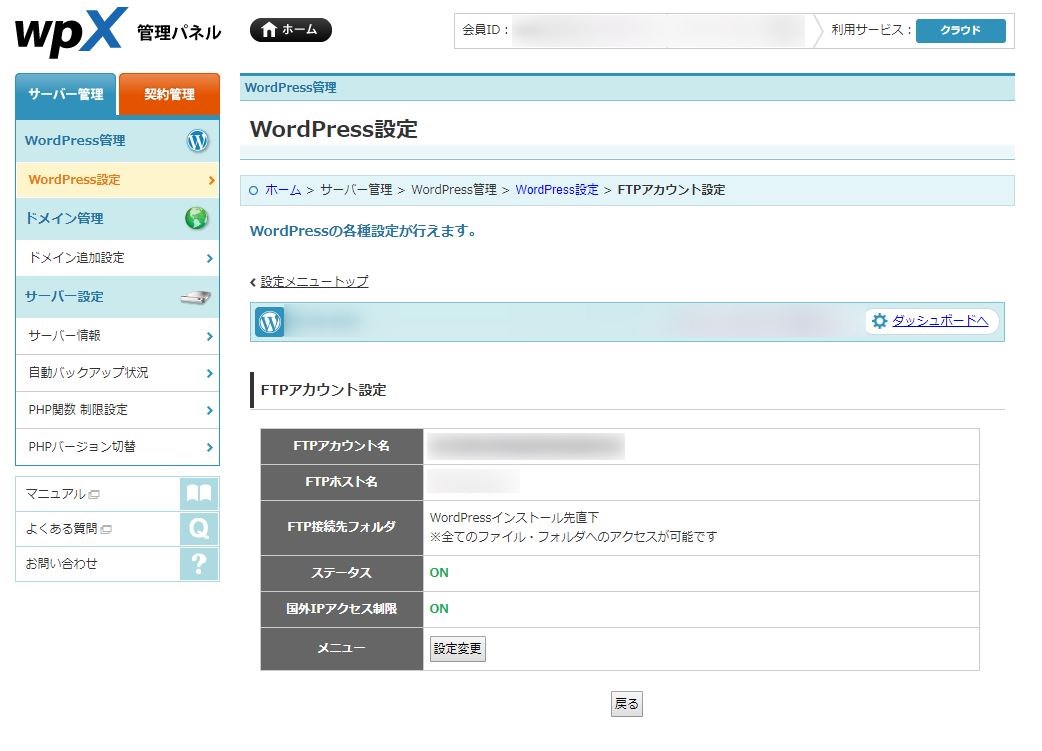1042x751 pixels.
Task: Click the FTPアカウント名 header cell
Action: point(342,447)
